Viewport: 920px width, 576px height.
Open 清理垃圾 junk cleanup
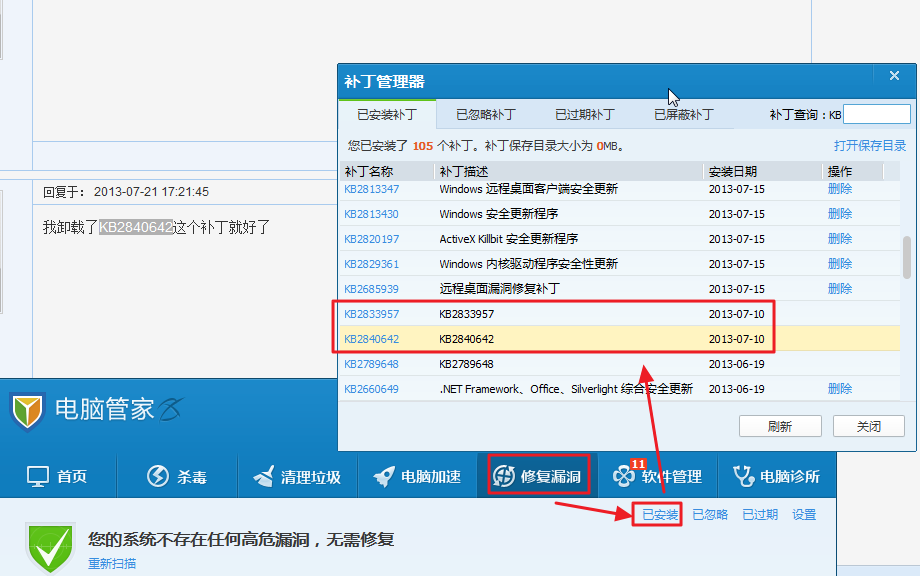297,476
